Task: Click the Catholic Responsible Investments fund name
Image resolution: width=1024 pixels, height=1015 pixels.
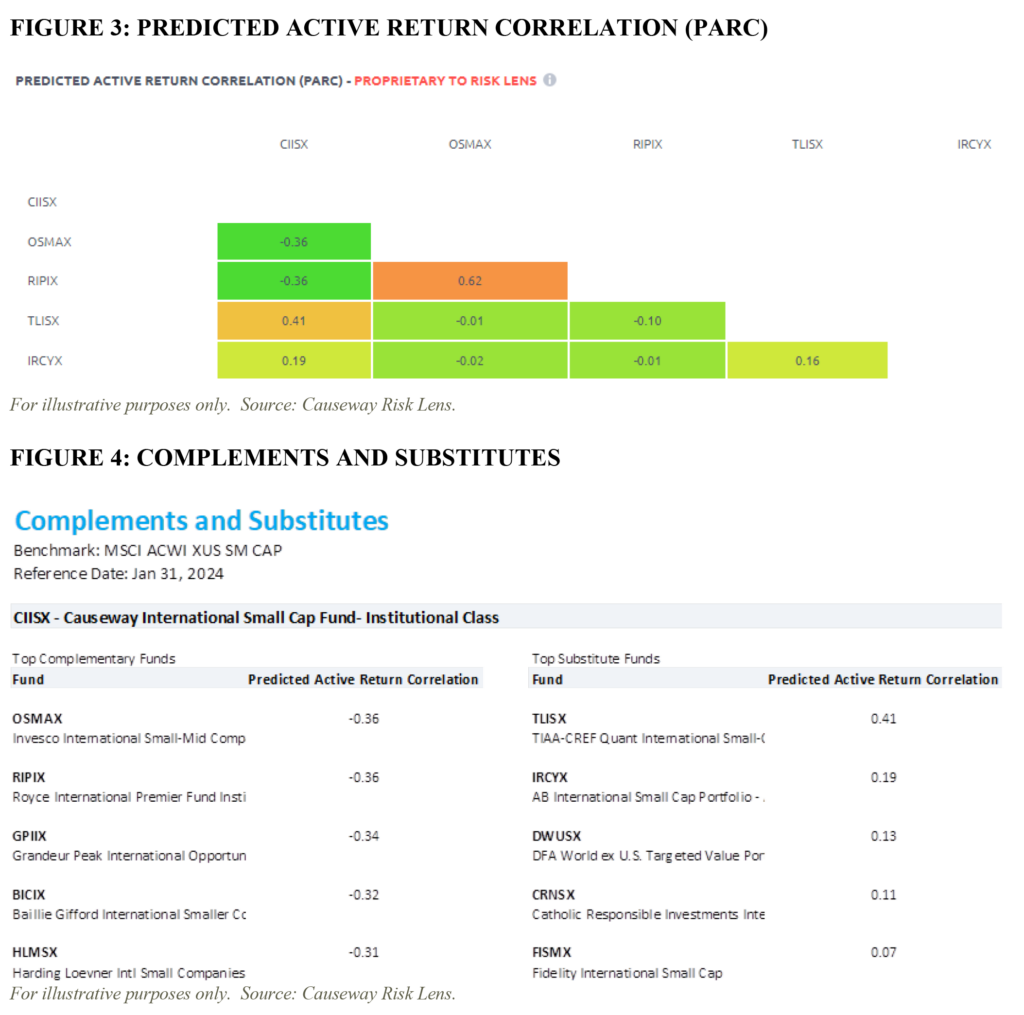Action: 648,915
